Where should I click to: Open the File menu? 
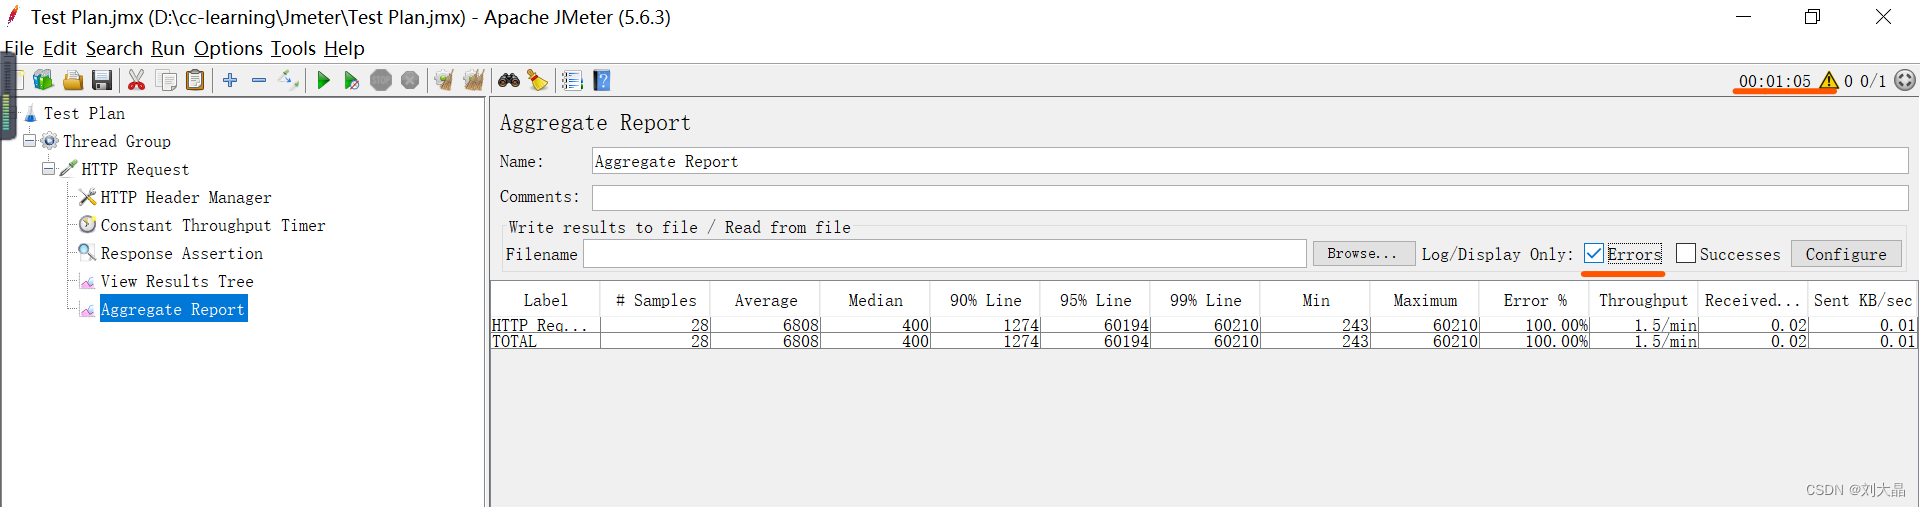click(x=19, y=48)
